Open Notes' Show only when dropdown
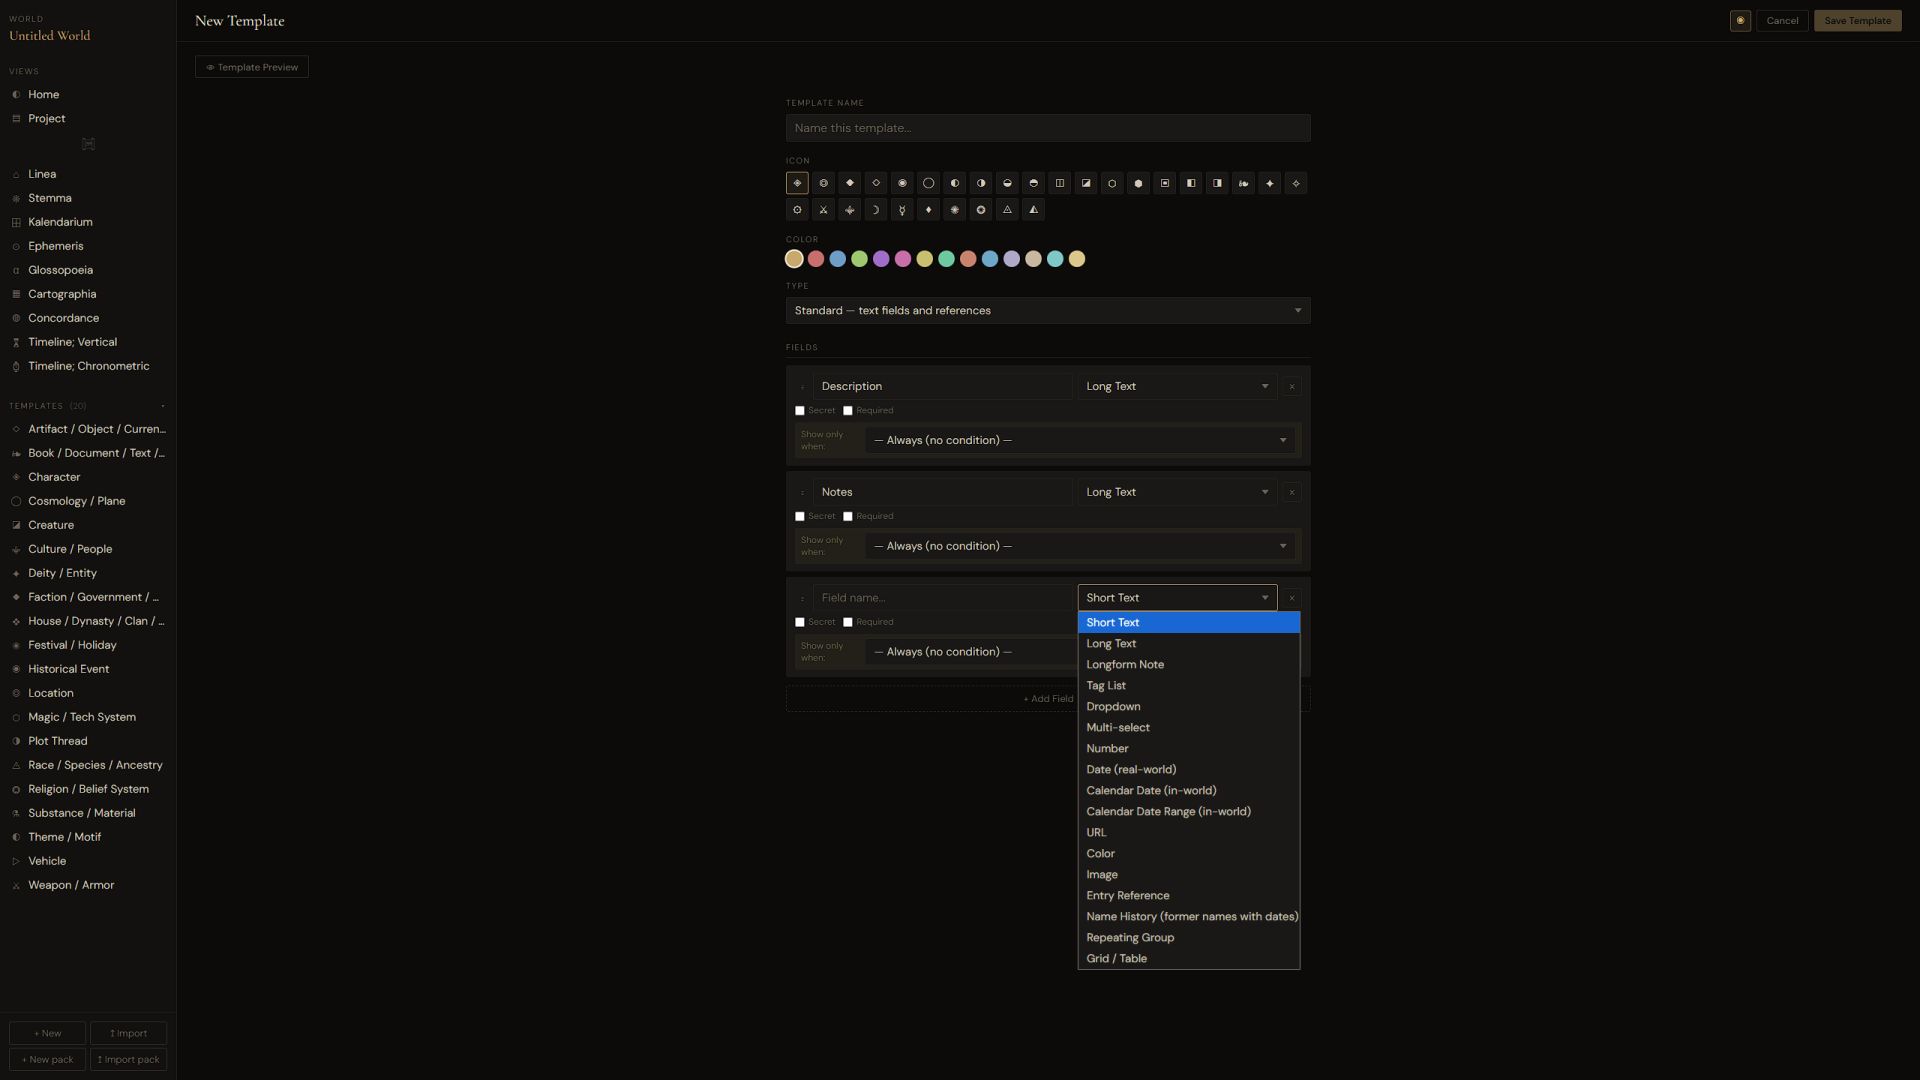Image resolution: width=1920 pixels, height=1080 pixels. 1080,547
